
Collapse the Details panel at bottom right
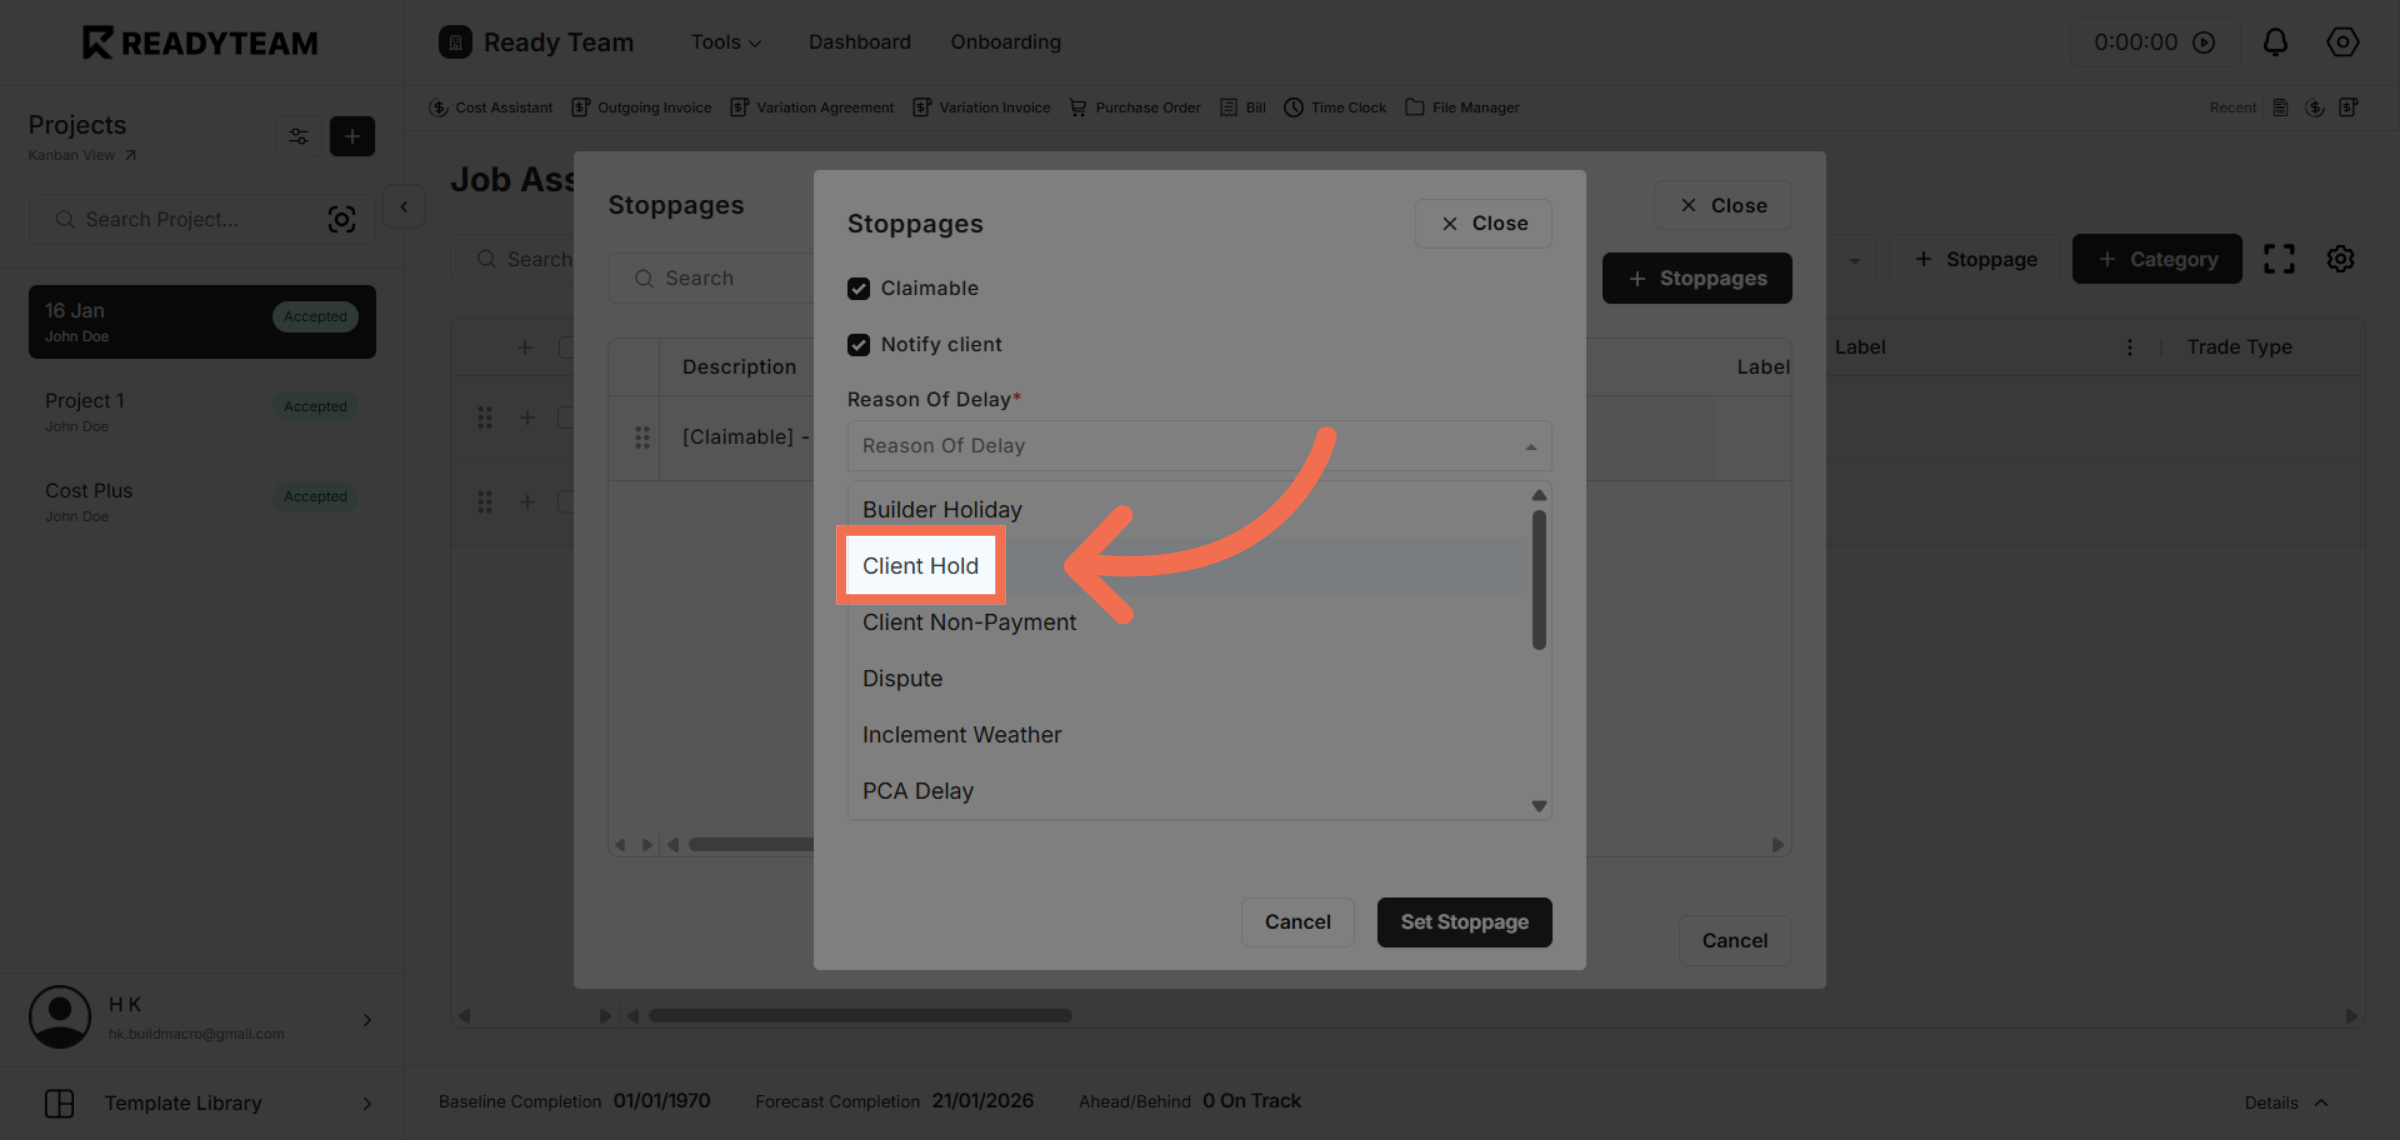[2286, 1102]
